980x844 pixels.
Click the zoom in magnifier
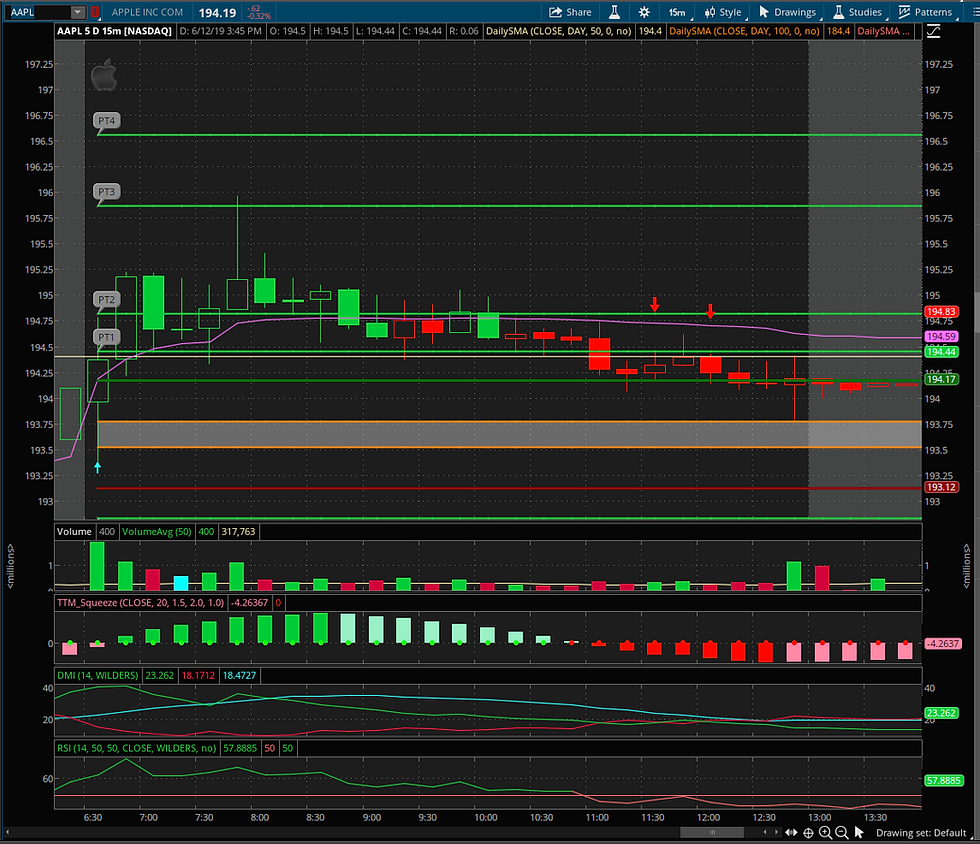coord(825,832)
